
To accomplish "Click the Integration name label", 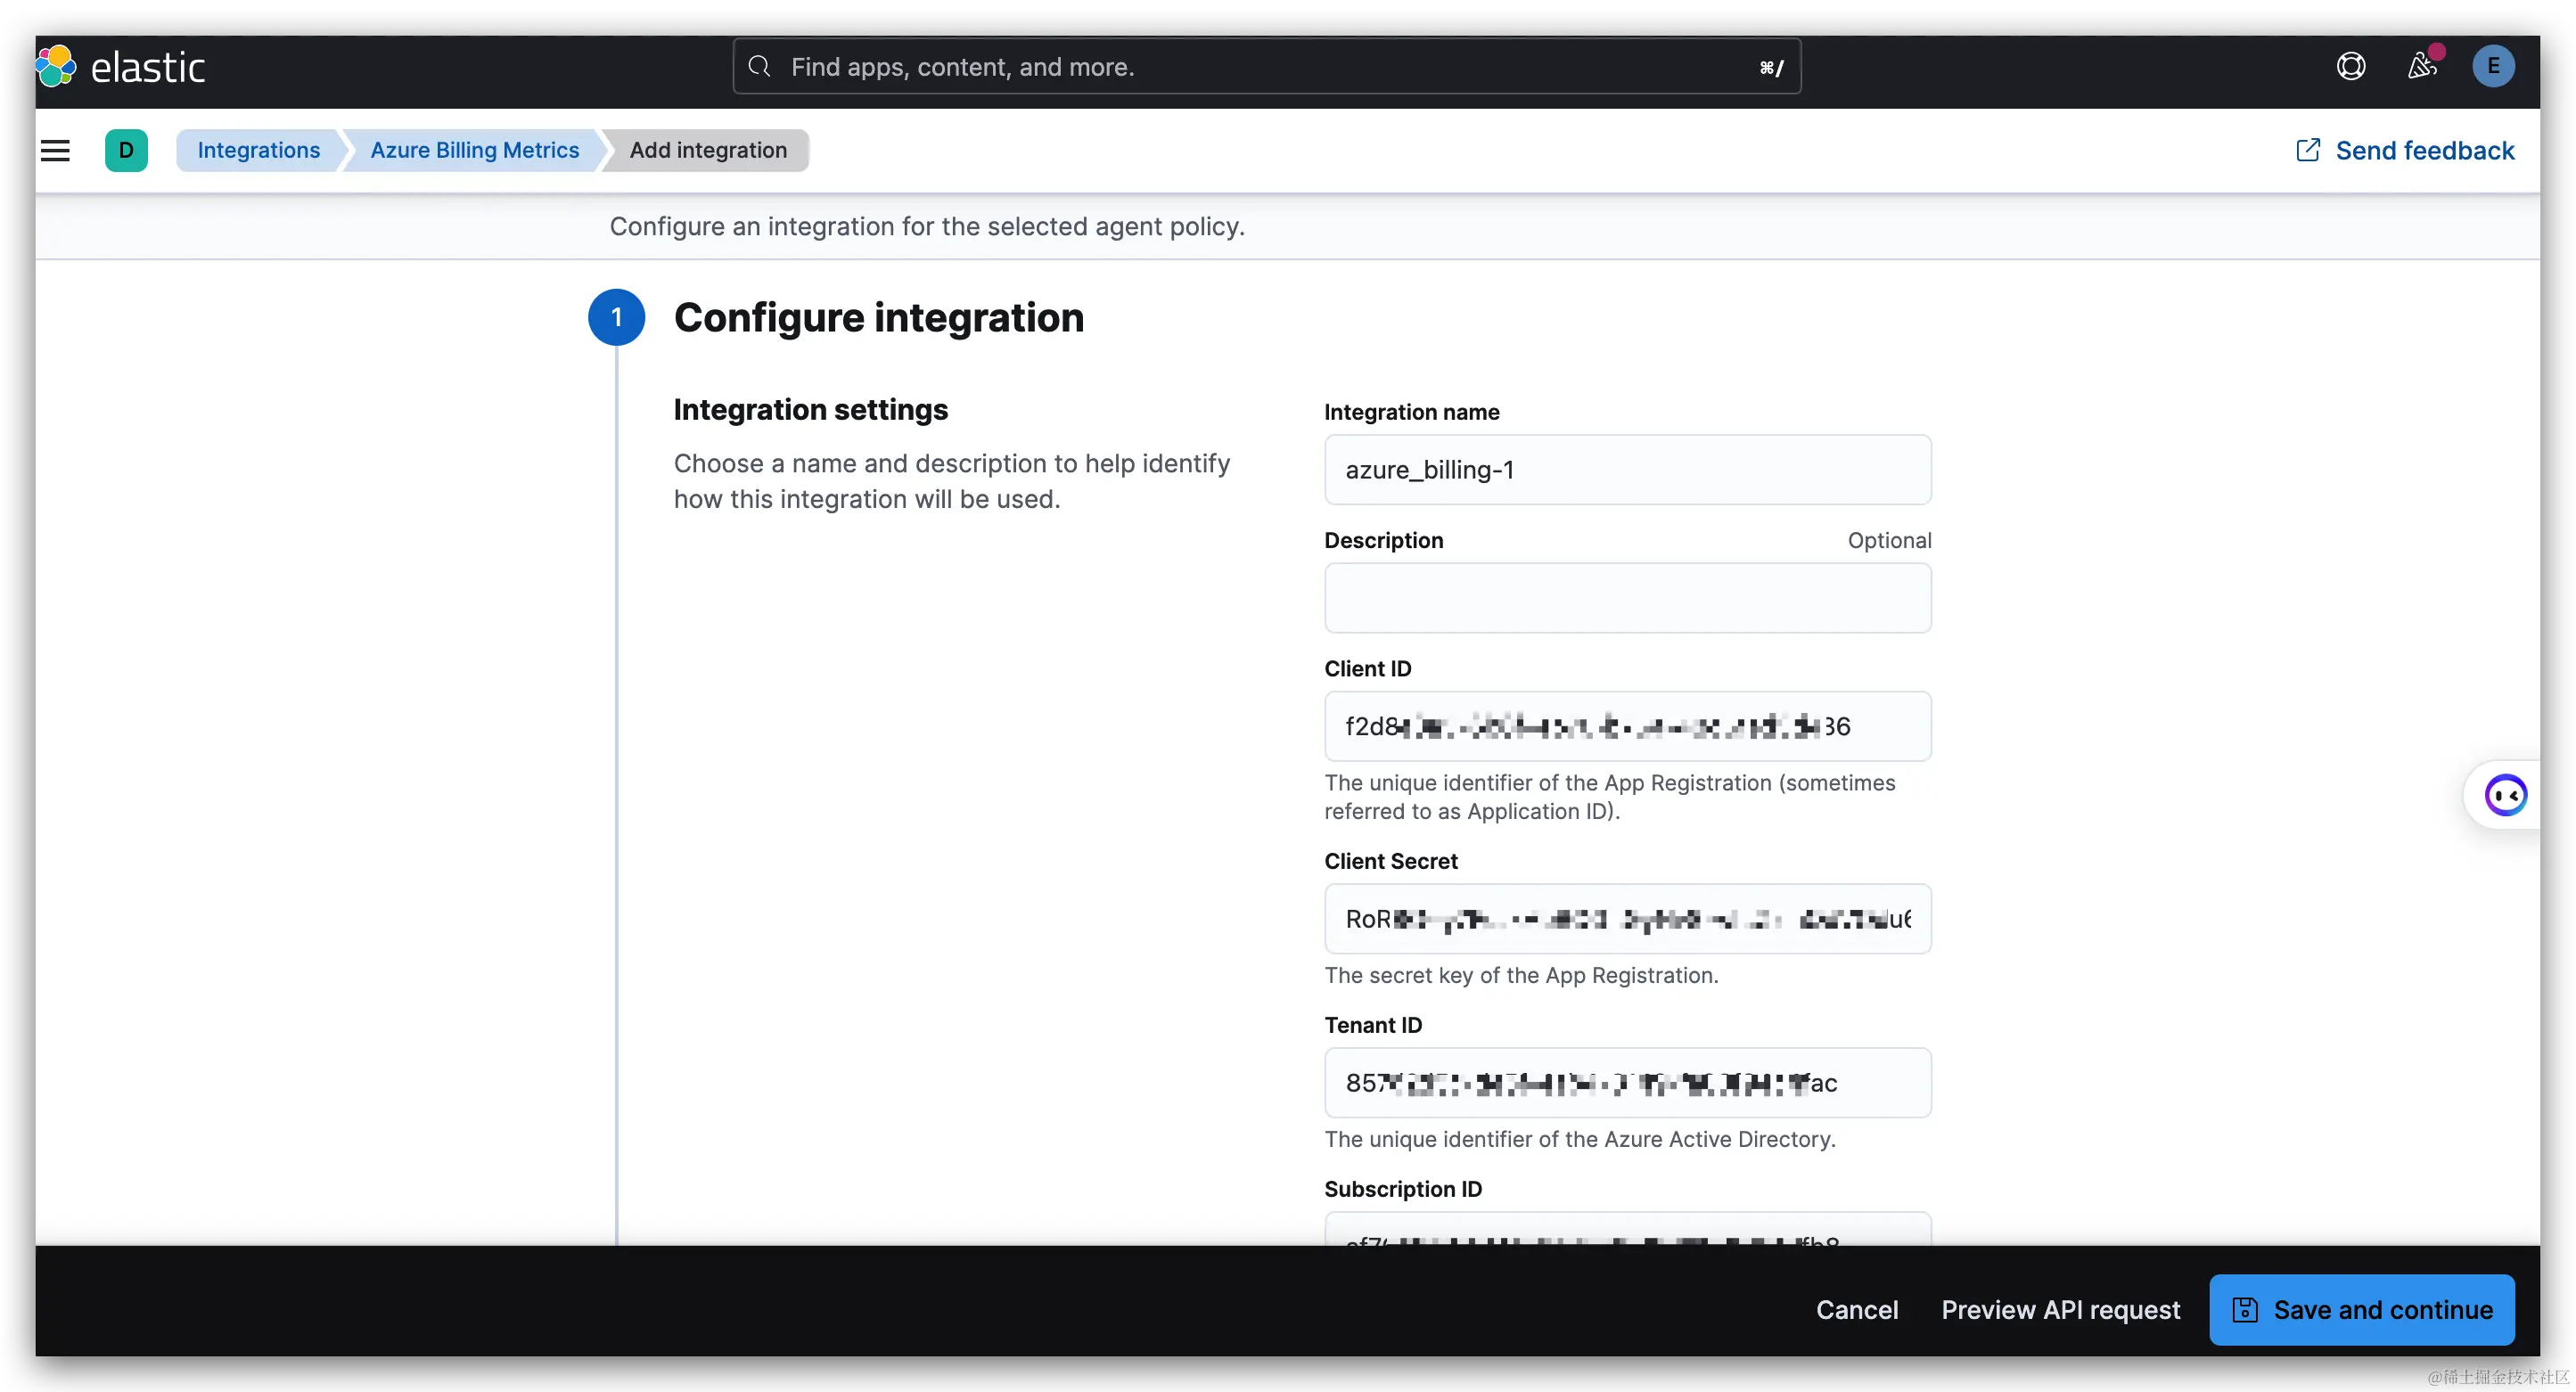I will (1412, 412).
